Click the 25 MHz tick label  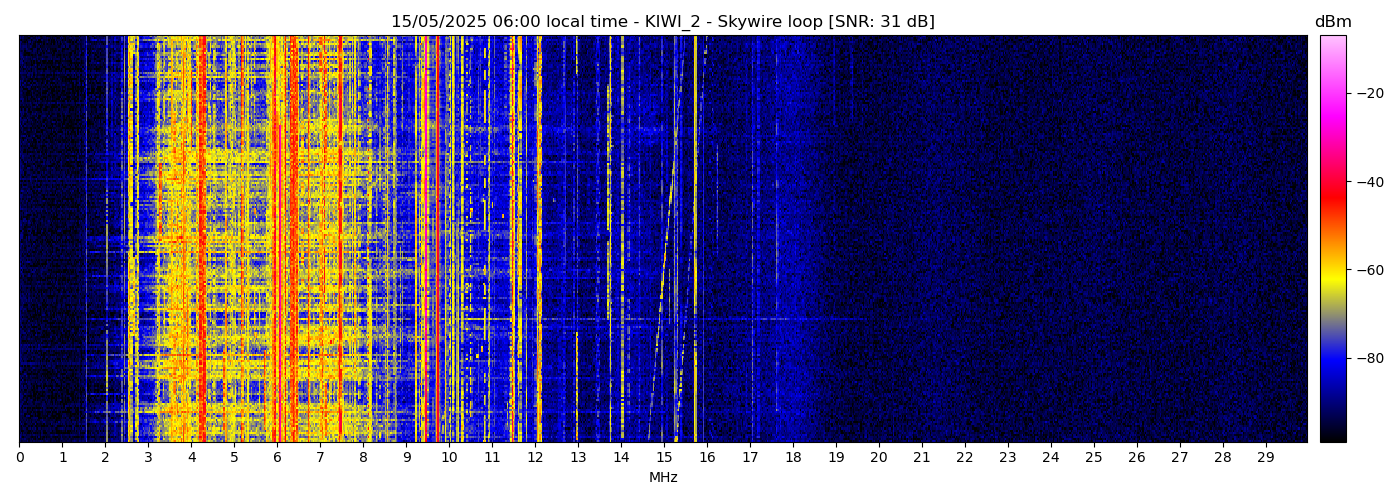(1094, 457)
